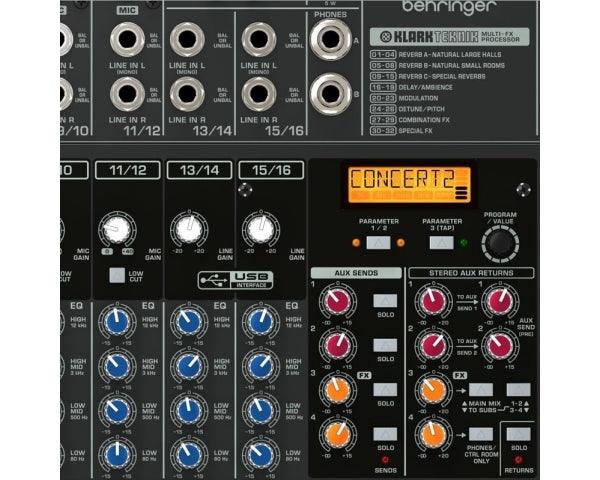Viewport: 600px width, 480px height.
Task: Toggle the SOLO button for aux send 1
Action: click(x=385, y=301)
